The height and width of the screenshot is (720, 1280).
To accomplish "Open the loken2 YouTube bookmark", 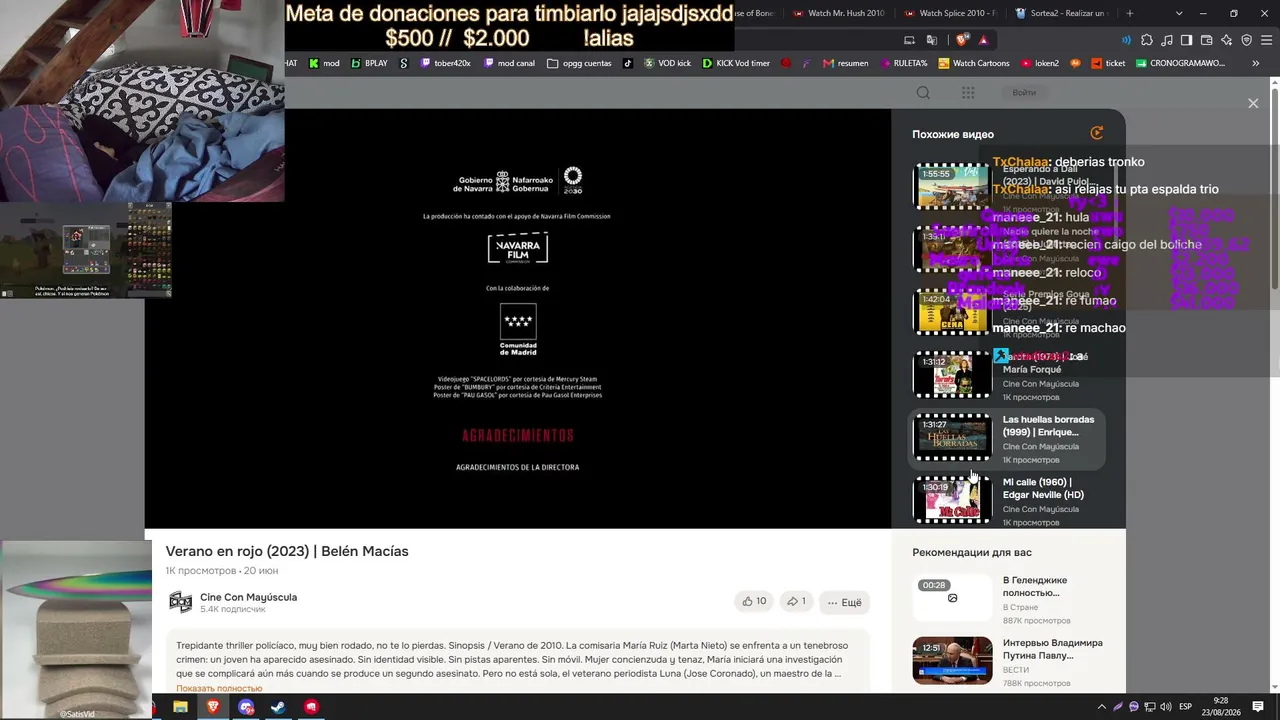I will click(x=1040, y=63).
